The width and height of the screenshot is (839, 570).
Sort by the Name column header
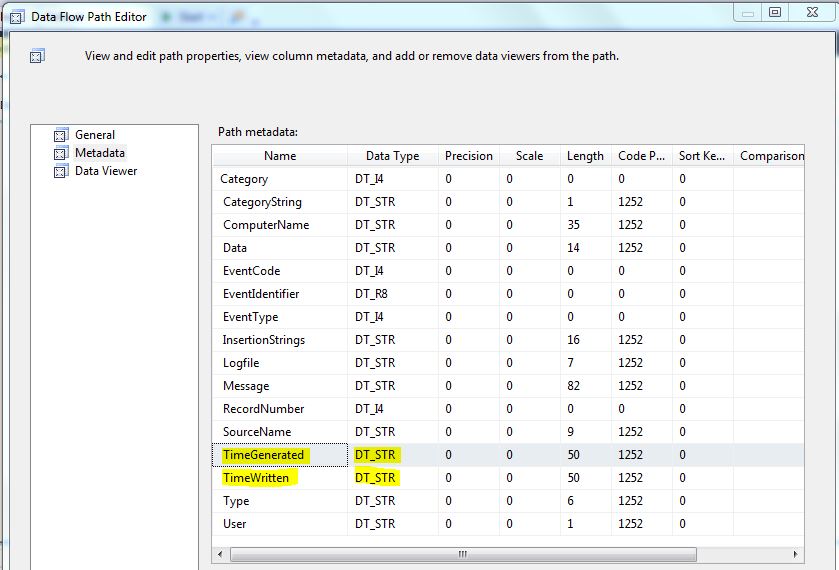pyautogui.click(x=280, y=156)
